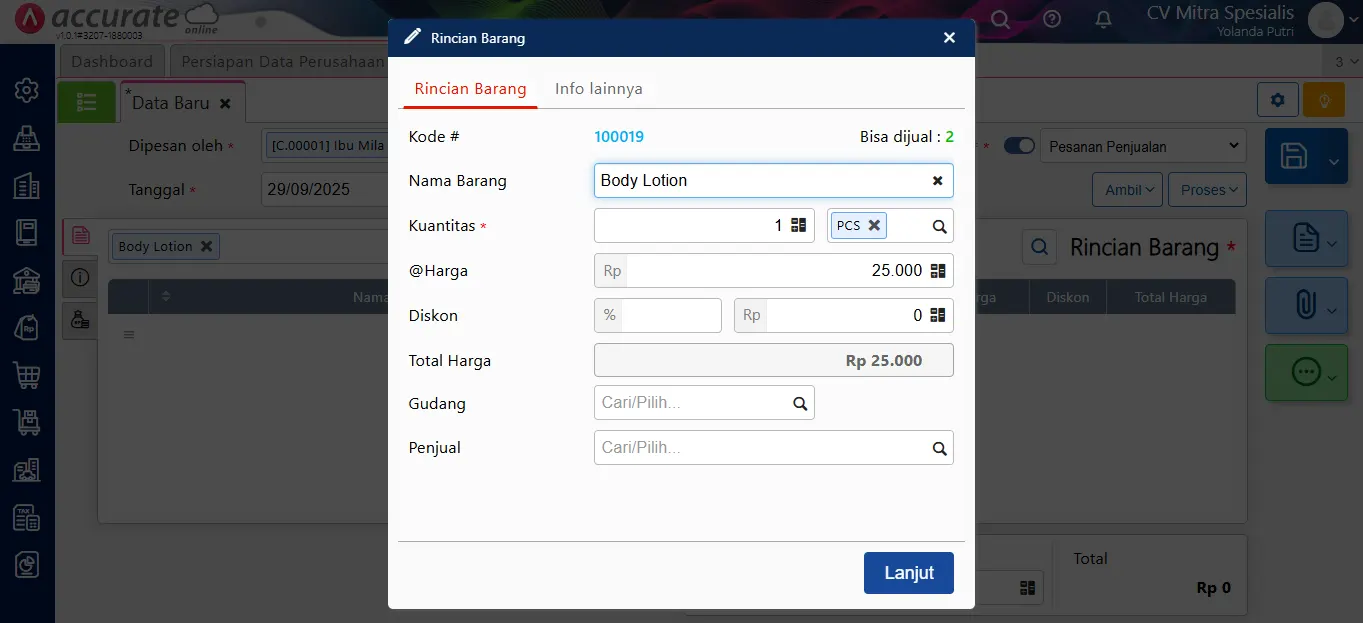Open the Ambil dropdown menu

(x=1131, y=190)
